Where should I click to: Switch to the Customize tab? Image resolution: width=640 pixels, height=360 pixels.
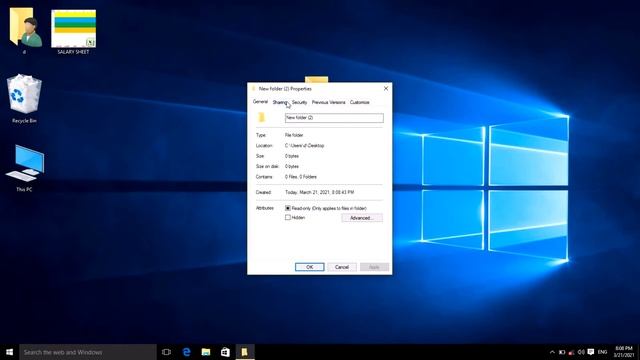point(360,102)
